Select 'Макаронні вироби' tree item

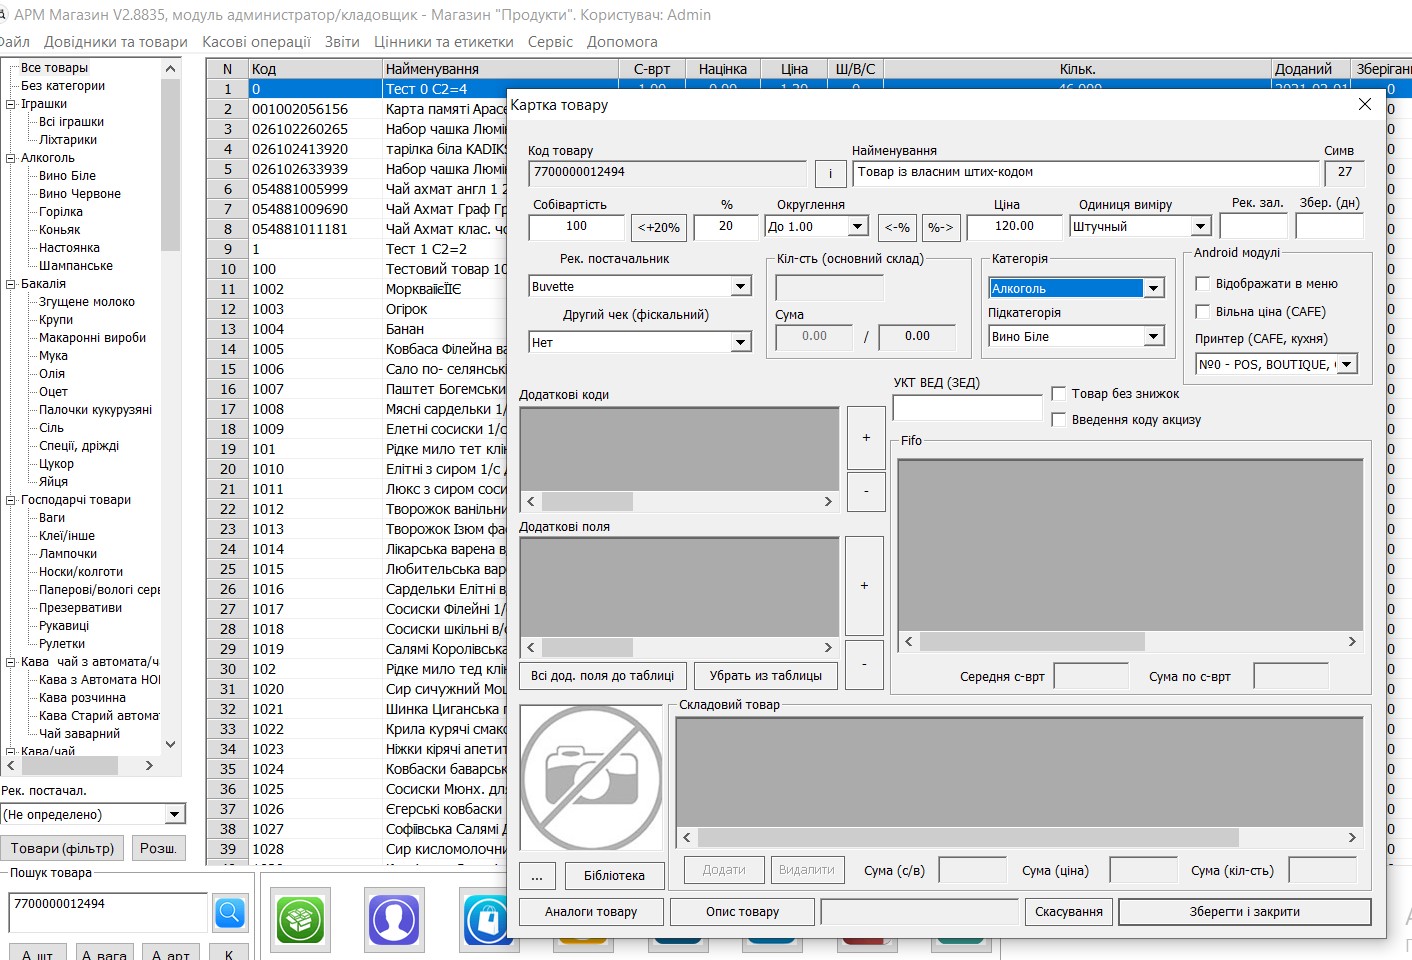92,338
